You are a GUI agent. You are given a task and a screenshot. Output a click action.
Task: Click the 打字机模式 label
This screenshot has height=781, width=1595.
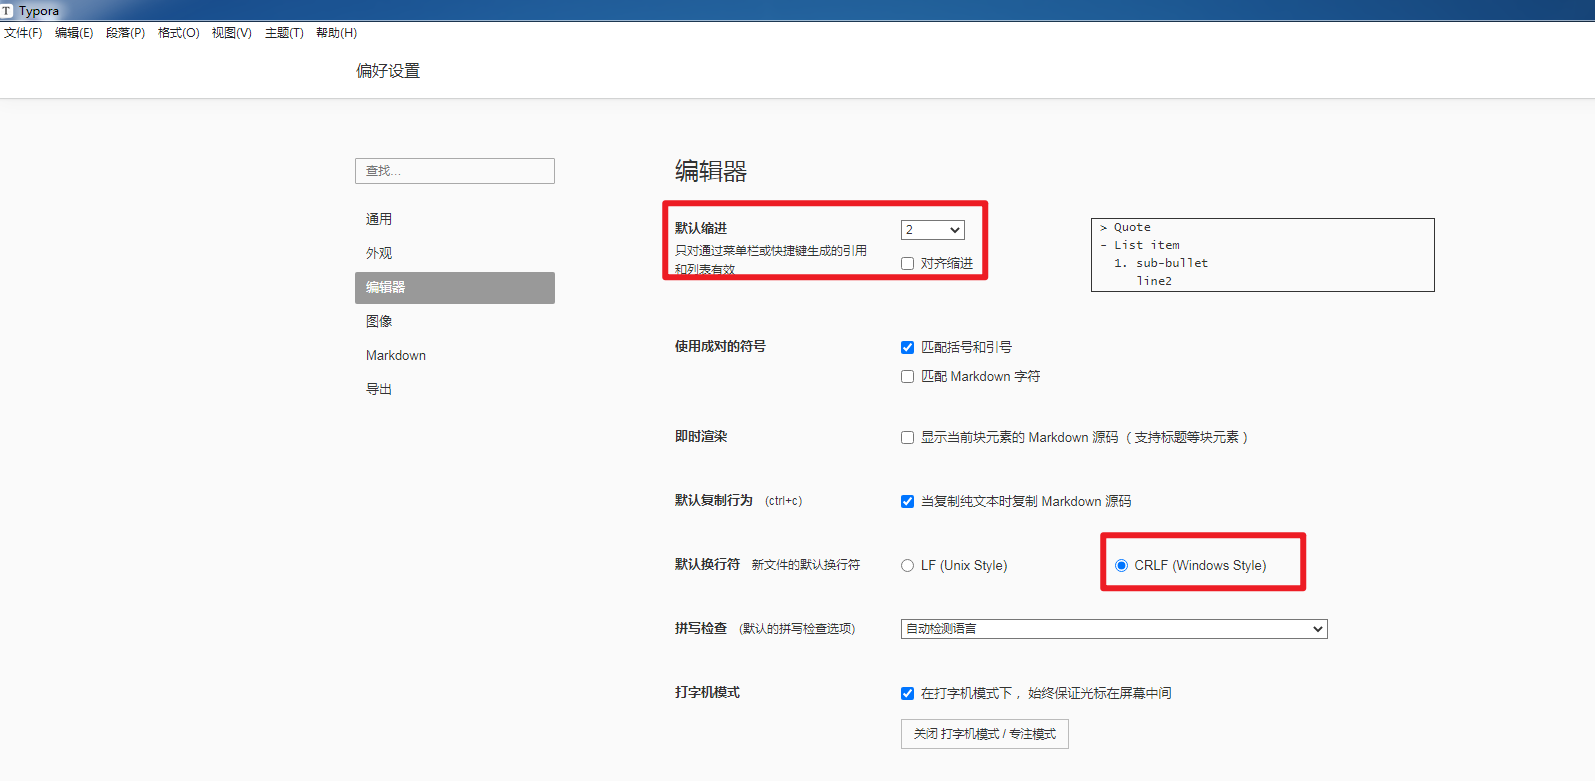coord(707,692)
